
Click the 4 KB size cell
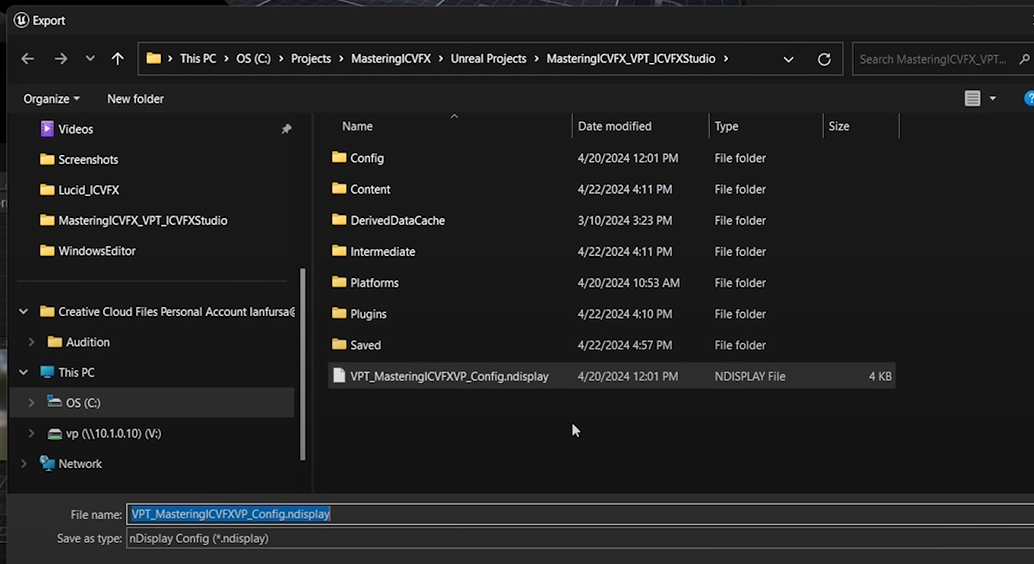tap(880, 377)
